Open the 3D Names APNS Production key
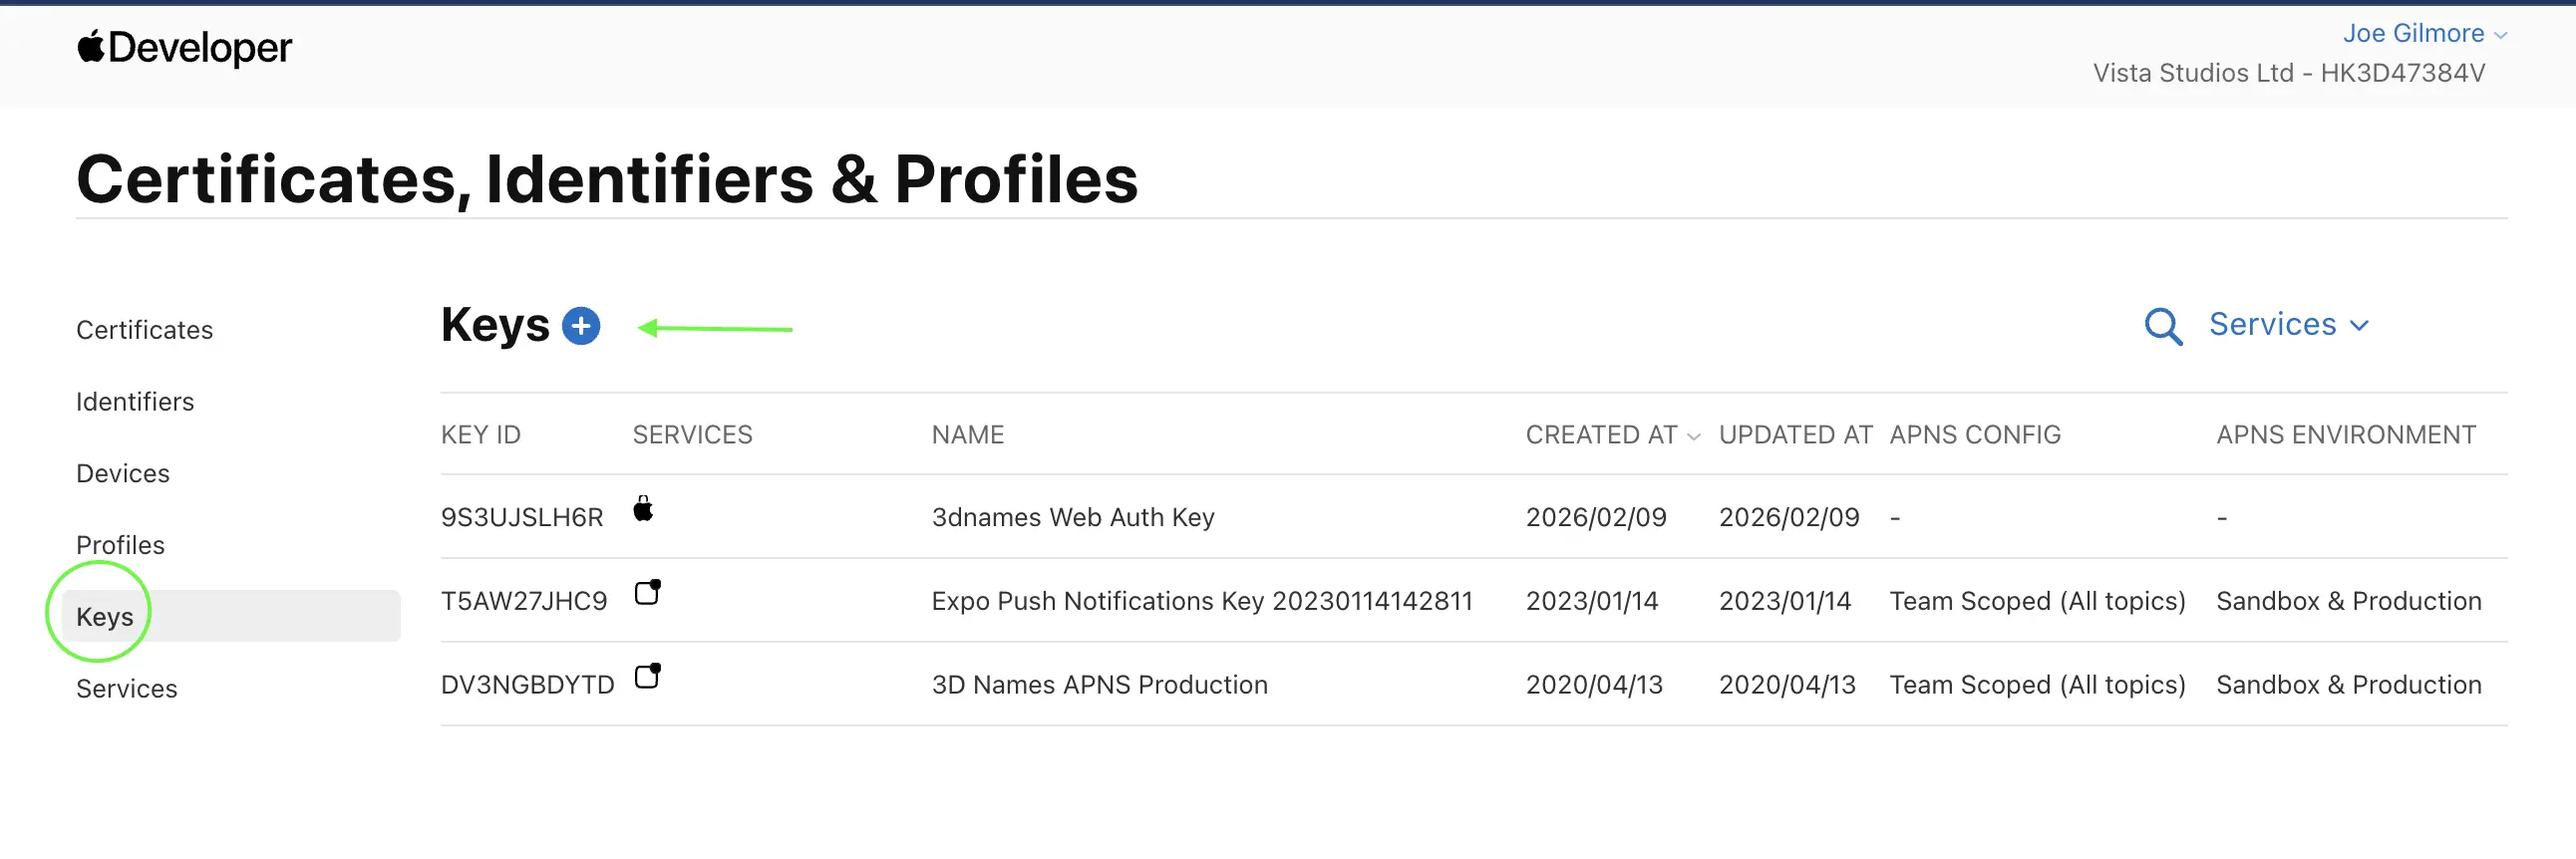Viewport: 2576px width, 859px height. coord(1099,685)
